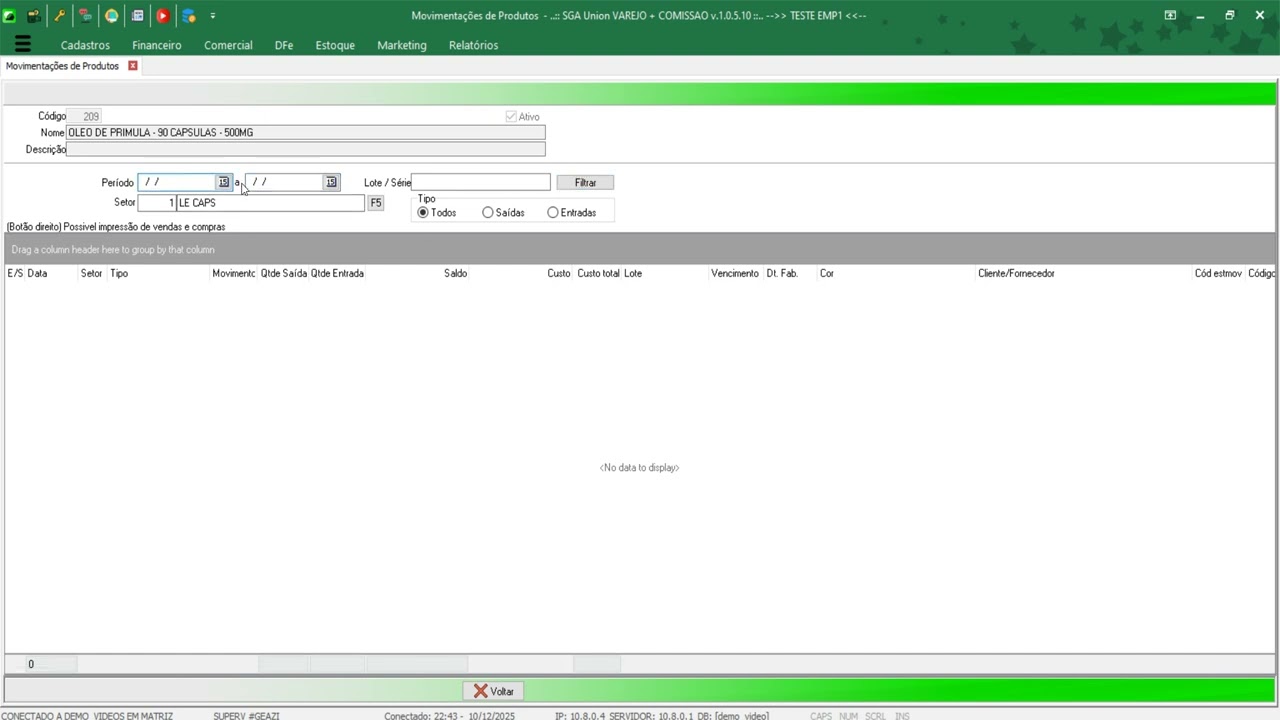Select the Todos radio option
Viewport: 1280px width, 720px height.
click(437, 213)
